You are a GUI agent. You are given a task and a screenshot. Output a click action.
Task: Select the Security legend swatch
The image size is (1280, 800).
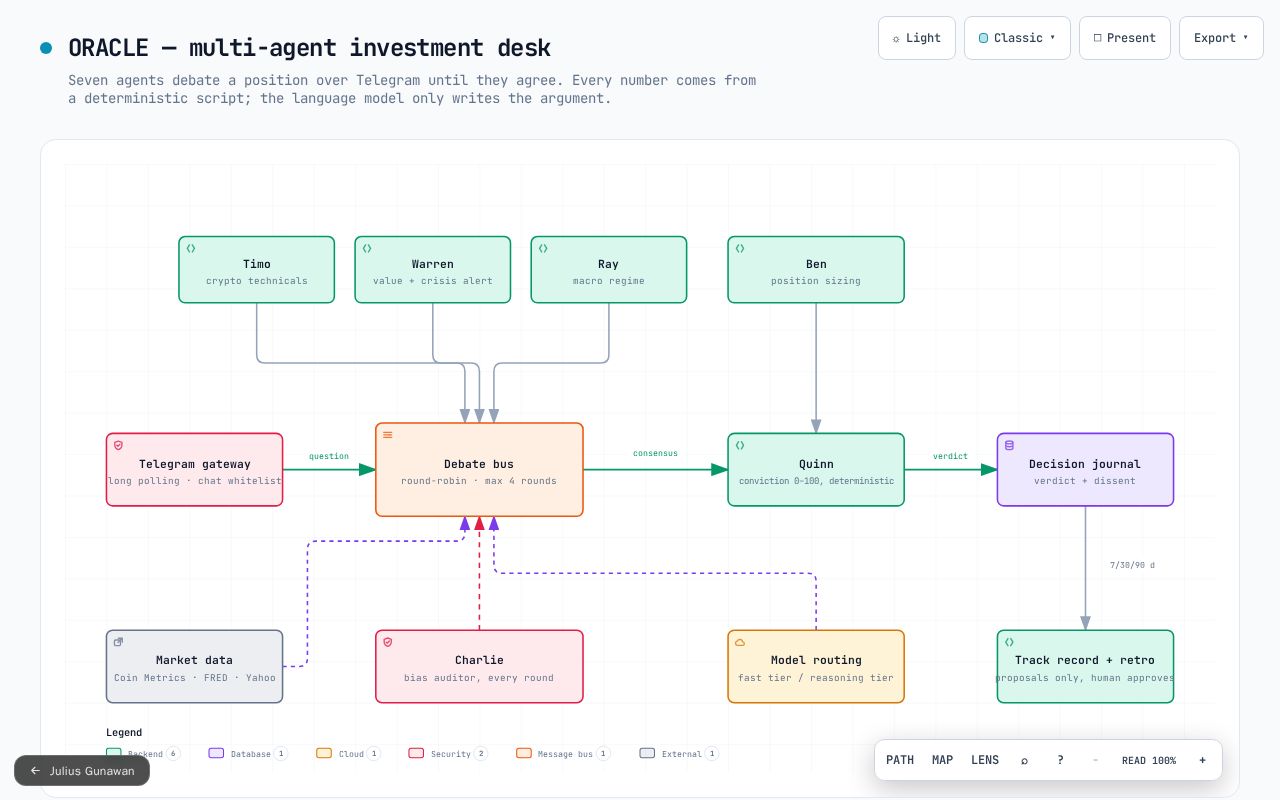416,753
